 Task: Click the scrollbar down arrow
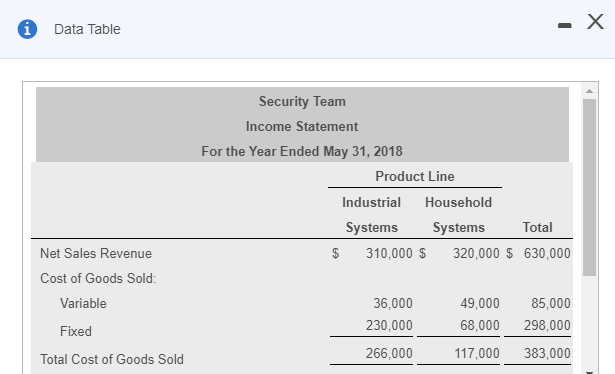click(x=589, y=372)
